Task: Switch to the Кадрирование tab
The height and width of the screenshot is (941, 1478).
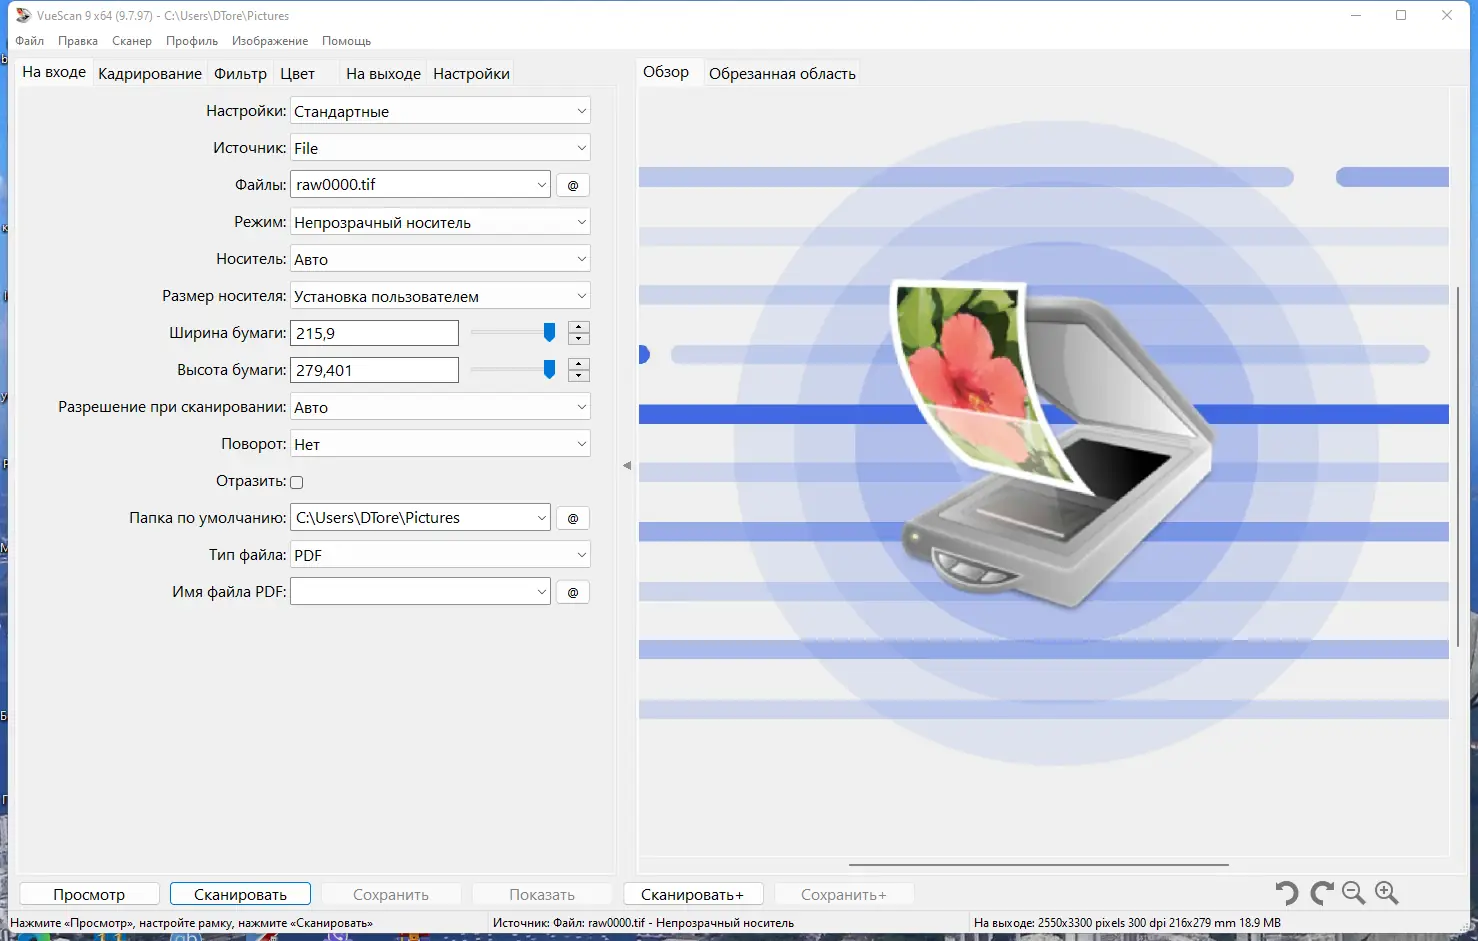Action: (x=149, y=72)
